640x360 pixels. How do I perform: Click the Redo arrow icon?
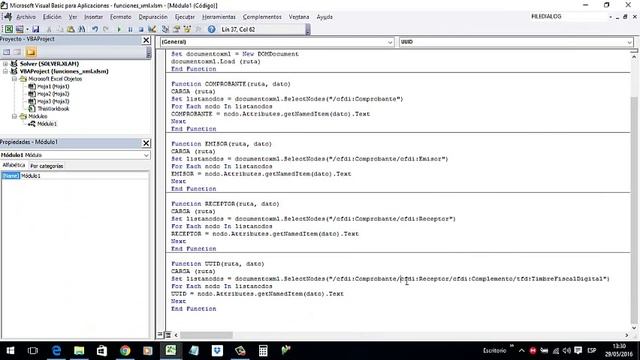(106, 29)
